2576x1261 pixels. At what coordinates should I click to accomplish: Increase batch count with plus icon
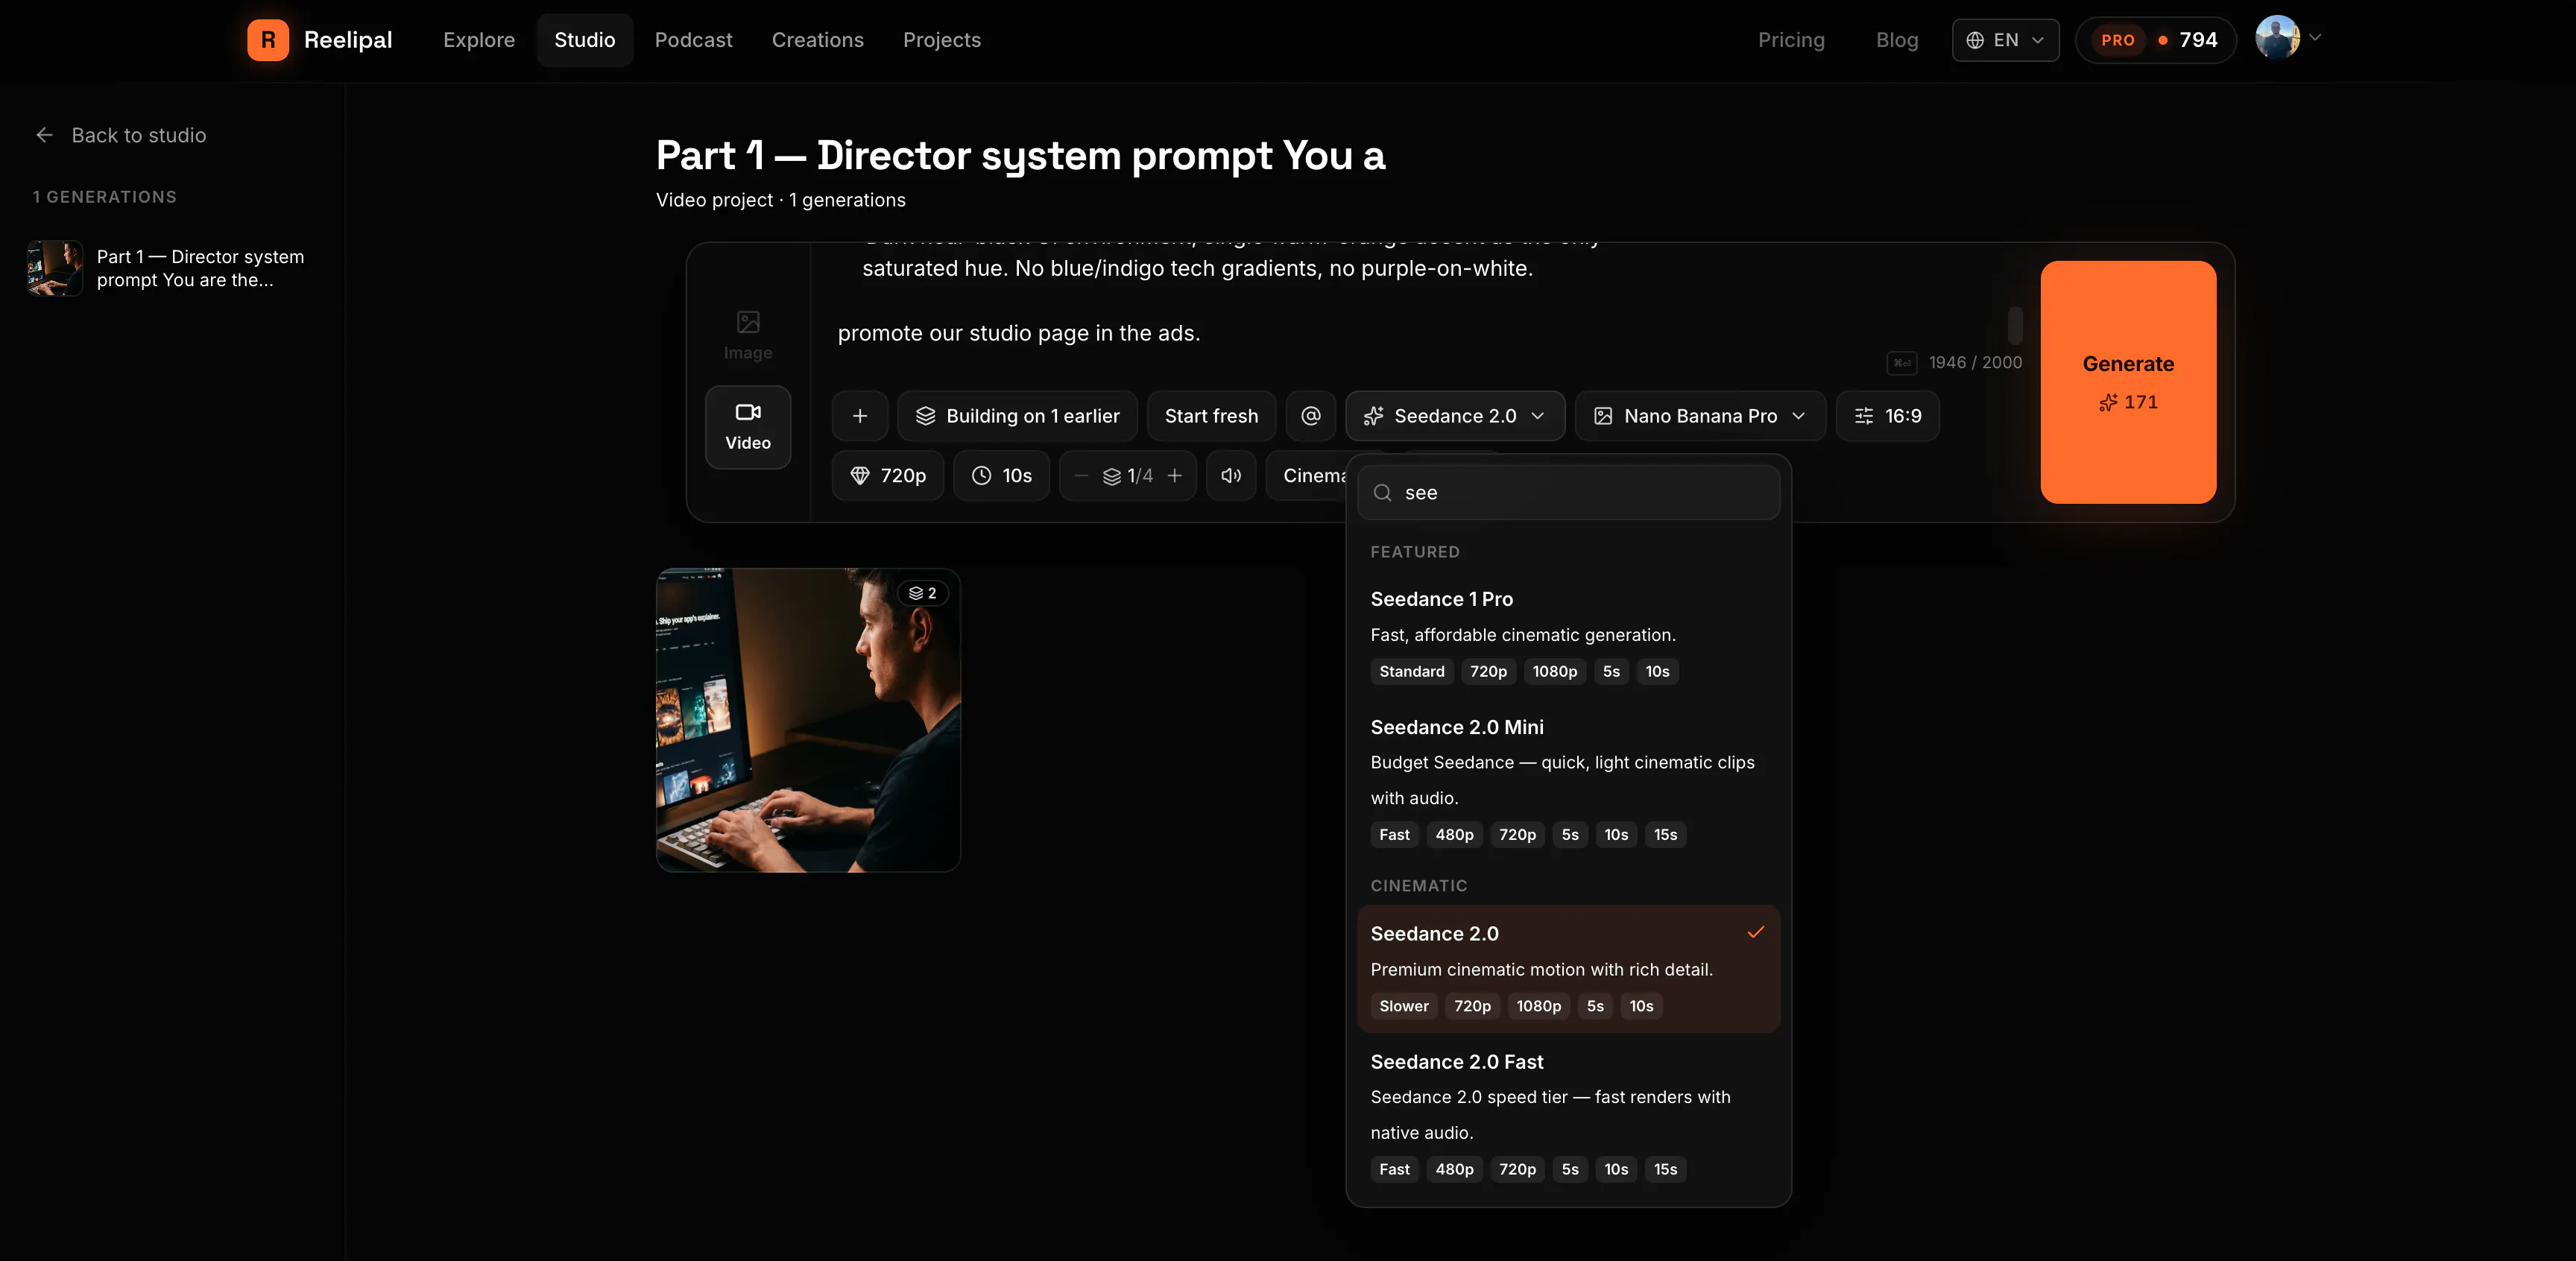[x=1175, y=476]
